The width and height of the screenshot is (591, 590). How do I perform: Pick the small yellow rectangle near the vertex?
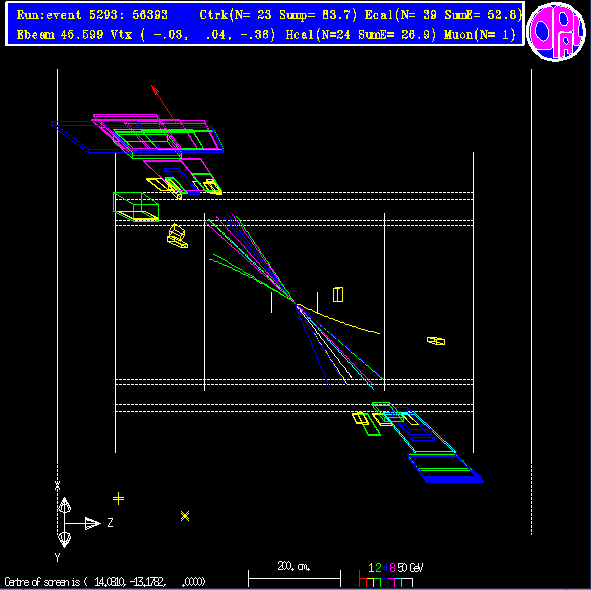[338, 294]
